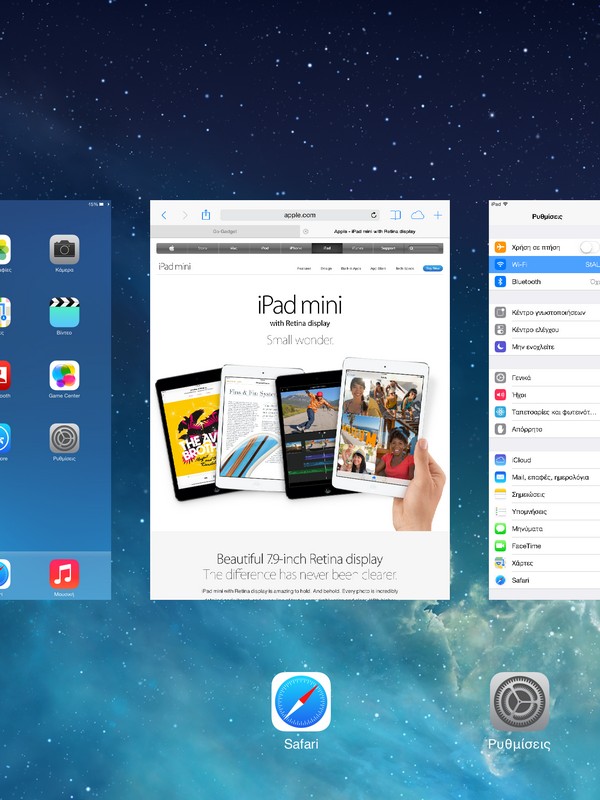Open Bluetooth in the Settings list
The image size is (600, 800).
[544, 282]
